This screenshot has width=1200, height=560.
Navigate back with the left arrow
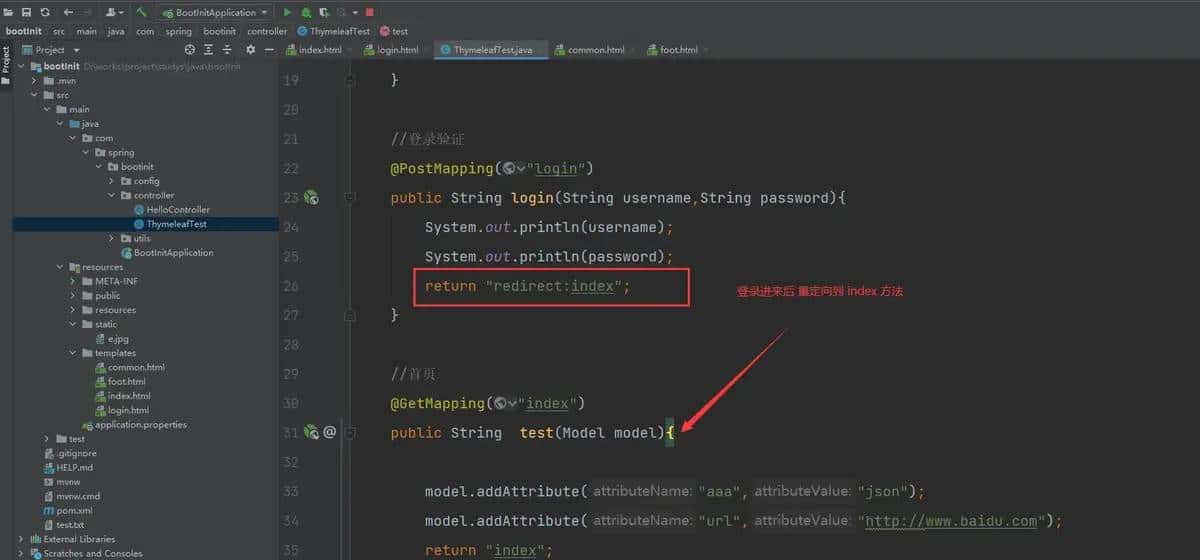coord(68,12)
